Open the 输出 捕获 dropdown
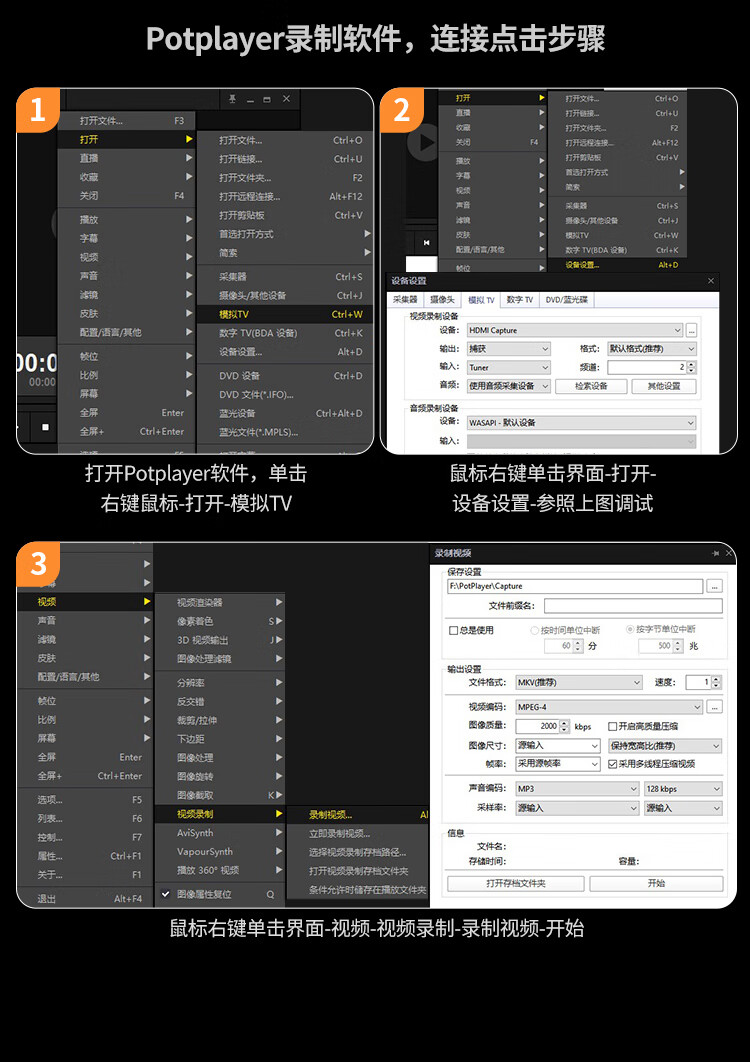The height and width of the screenshot is (1062, 750). [x=509, y=349]
